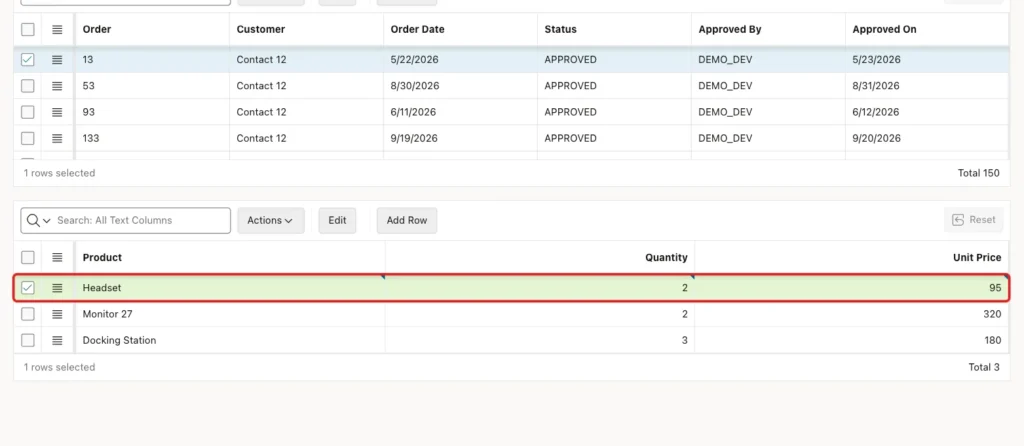The height and width of the screenshot is (446, 1024).
Task: Open row actions menu for Docking Station
Action: pyautogui.click(x=57, y=340)
